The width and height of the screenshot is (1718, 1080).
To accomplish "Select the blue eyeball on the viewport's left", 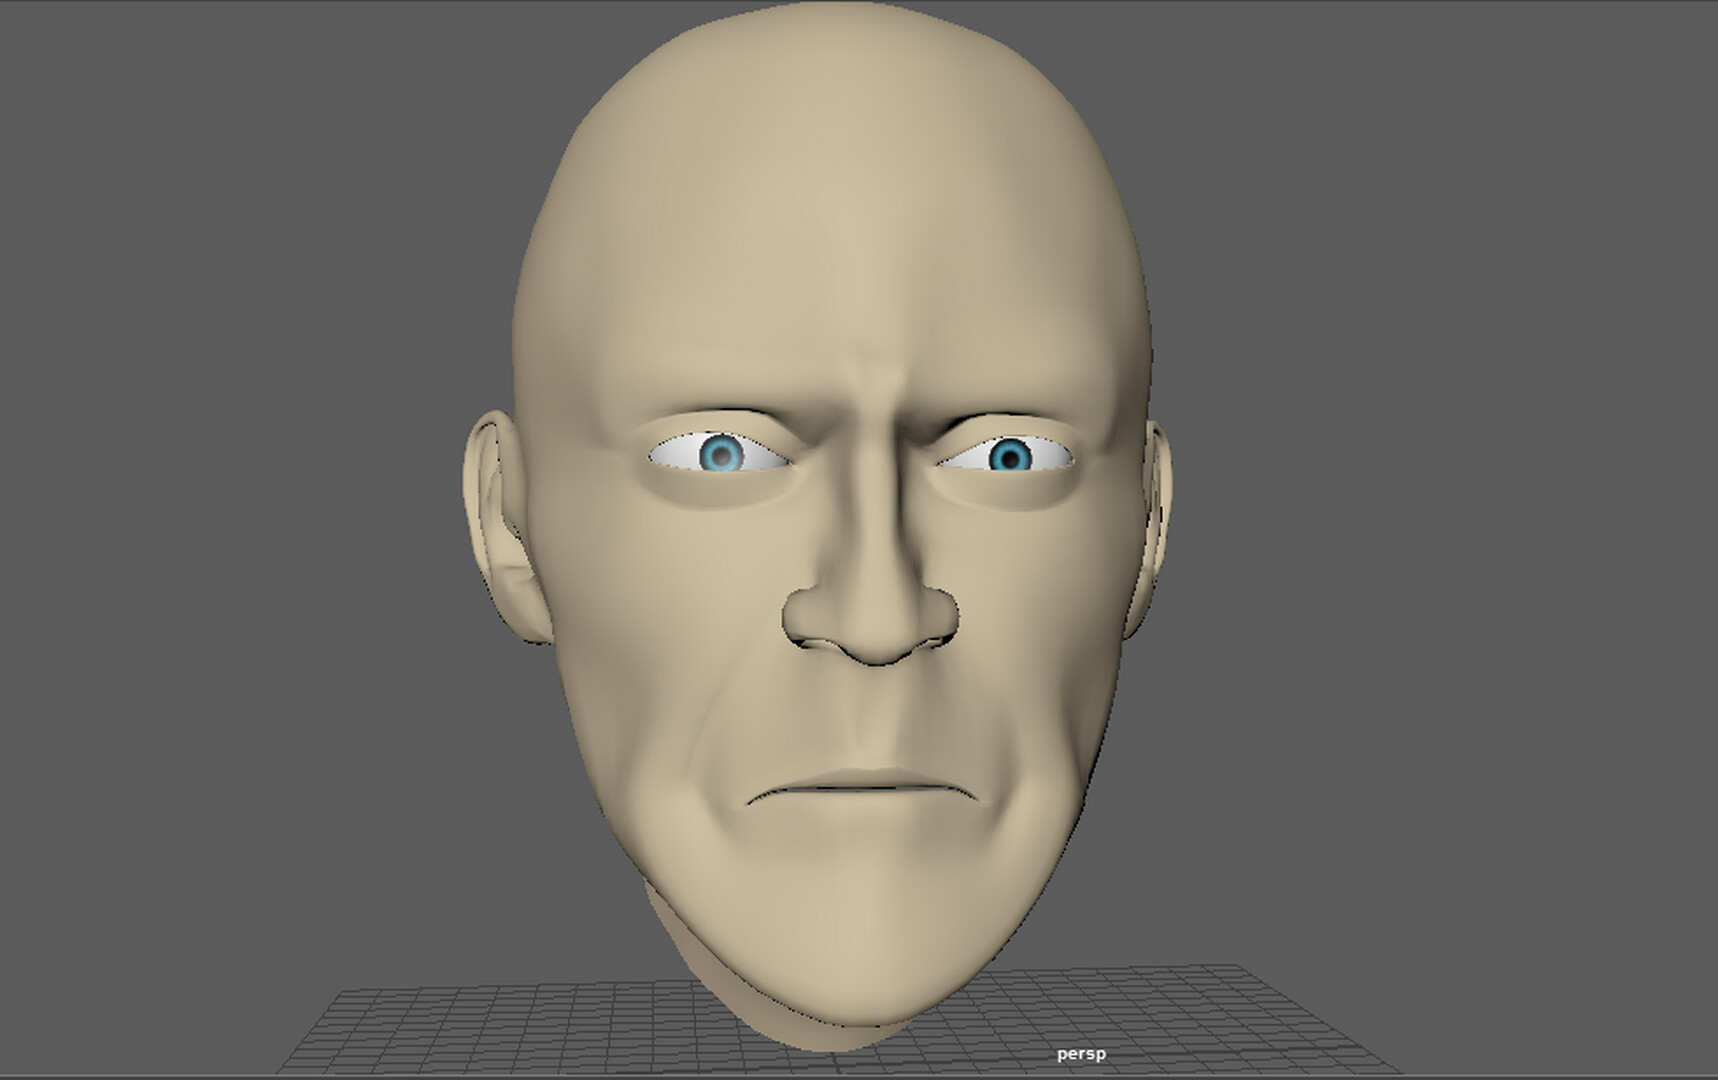I will click(721, 454).
